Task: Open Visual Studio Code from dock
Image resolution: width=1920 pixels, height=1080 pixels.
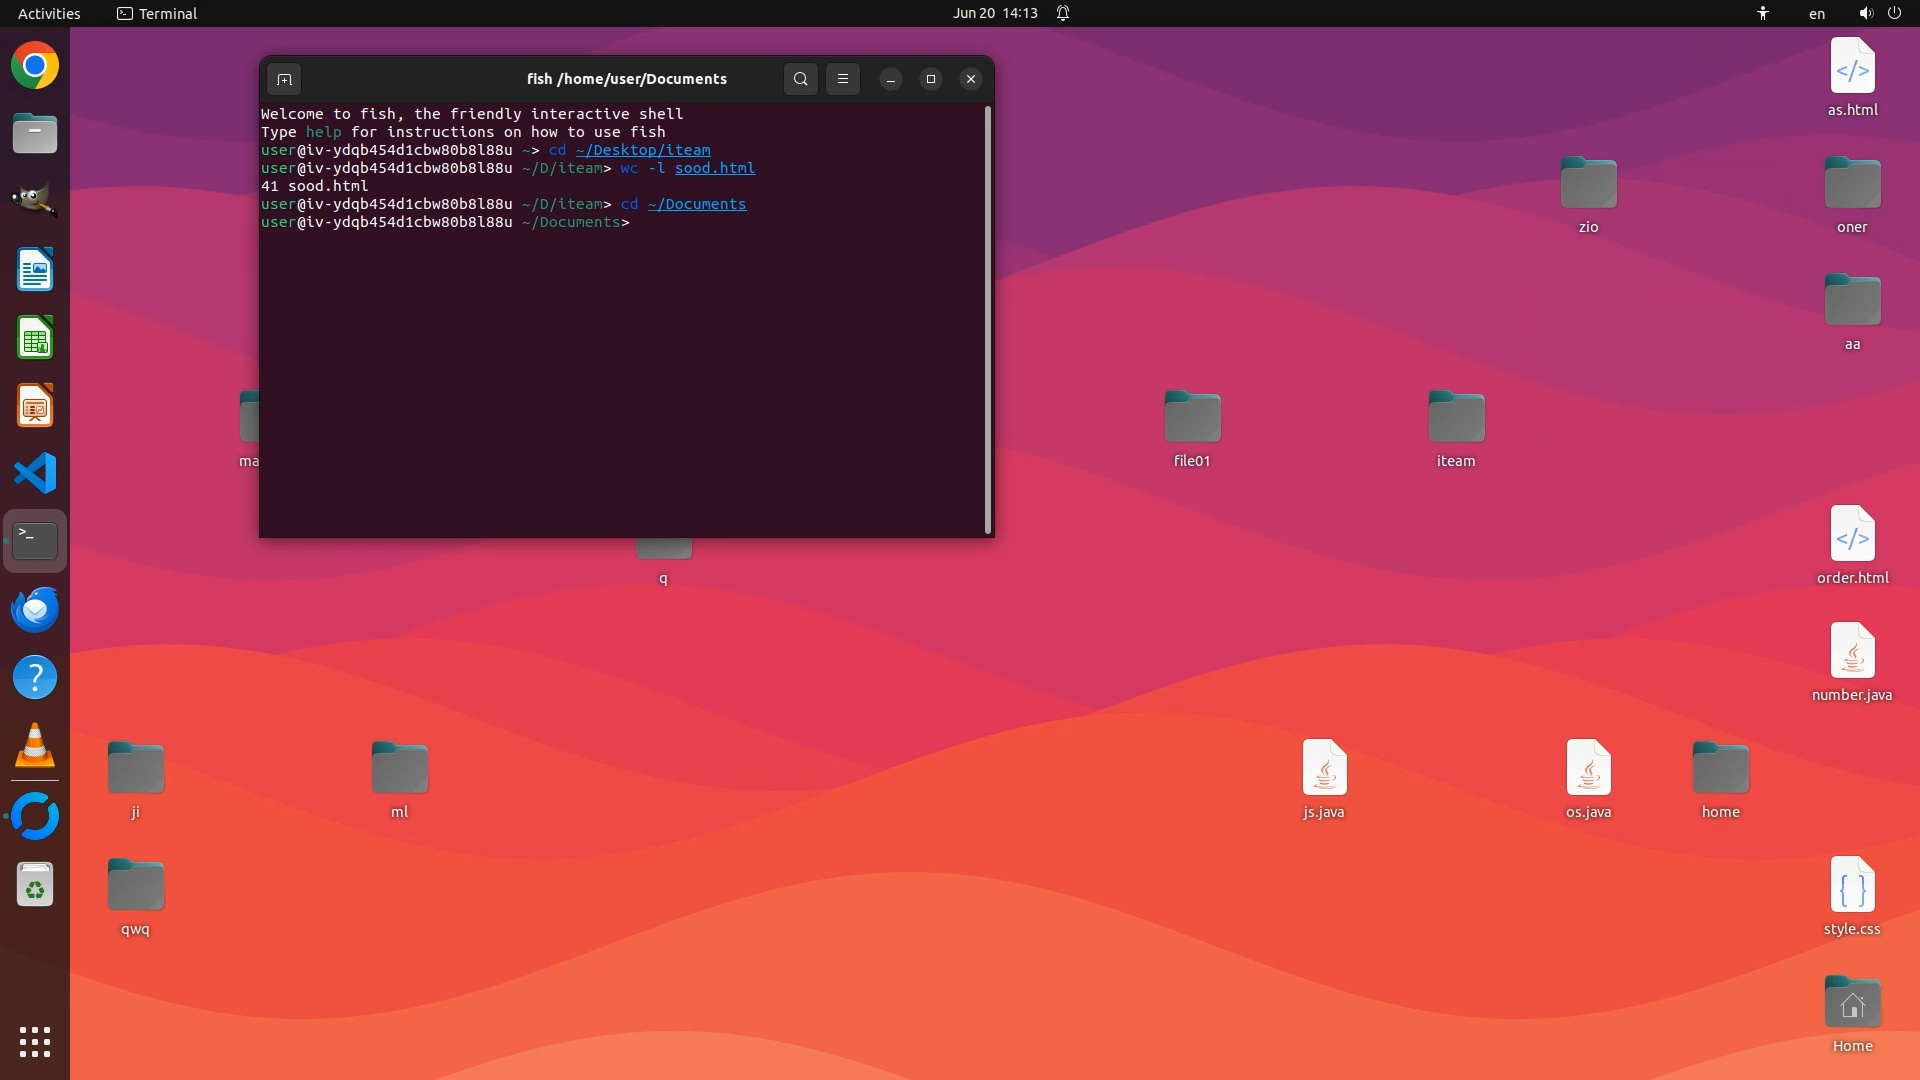Action: [35, 473]
